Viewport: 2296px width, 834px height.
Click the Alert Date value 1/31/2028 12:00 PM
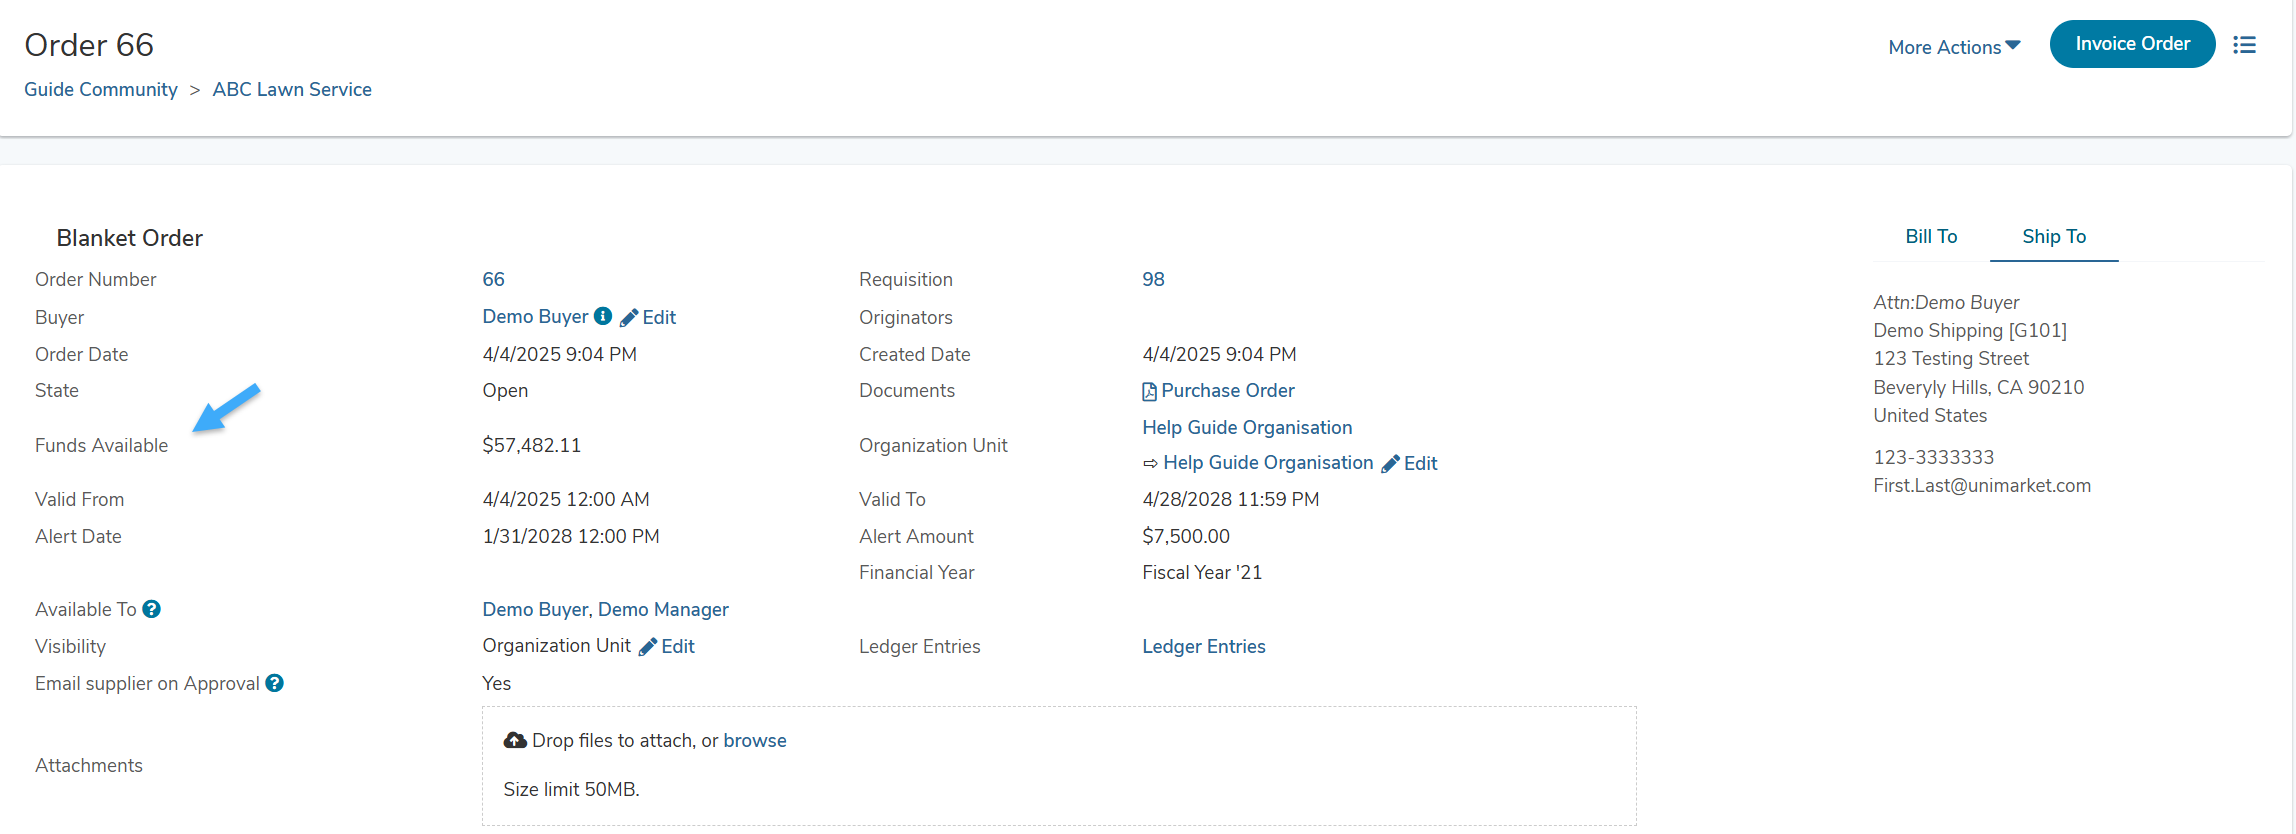[x=570, y=536]
